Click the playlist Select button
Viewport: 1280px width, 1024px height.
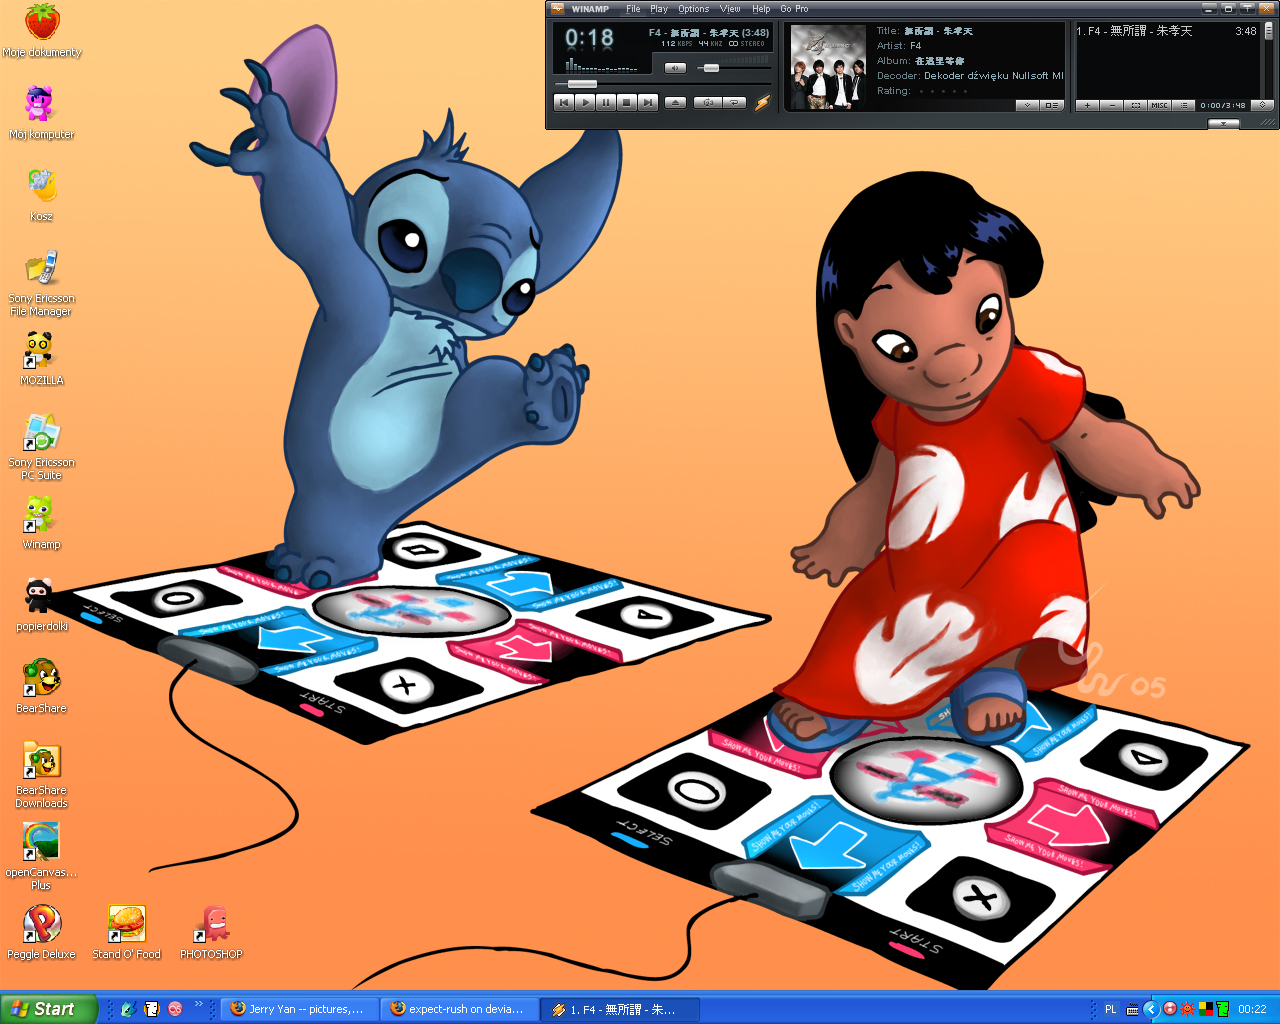(x=1135, y=105)
